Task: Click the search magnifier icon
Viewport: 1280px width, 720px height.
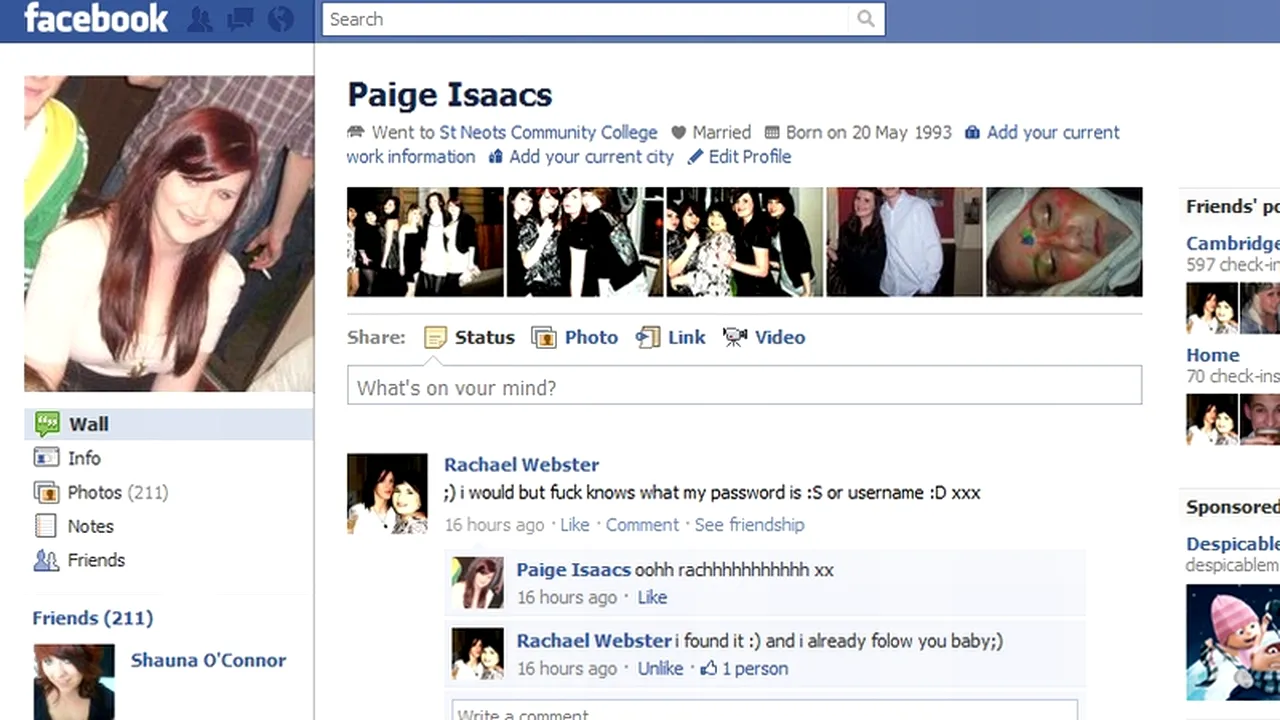Action: point(865,19)
